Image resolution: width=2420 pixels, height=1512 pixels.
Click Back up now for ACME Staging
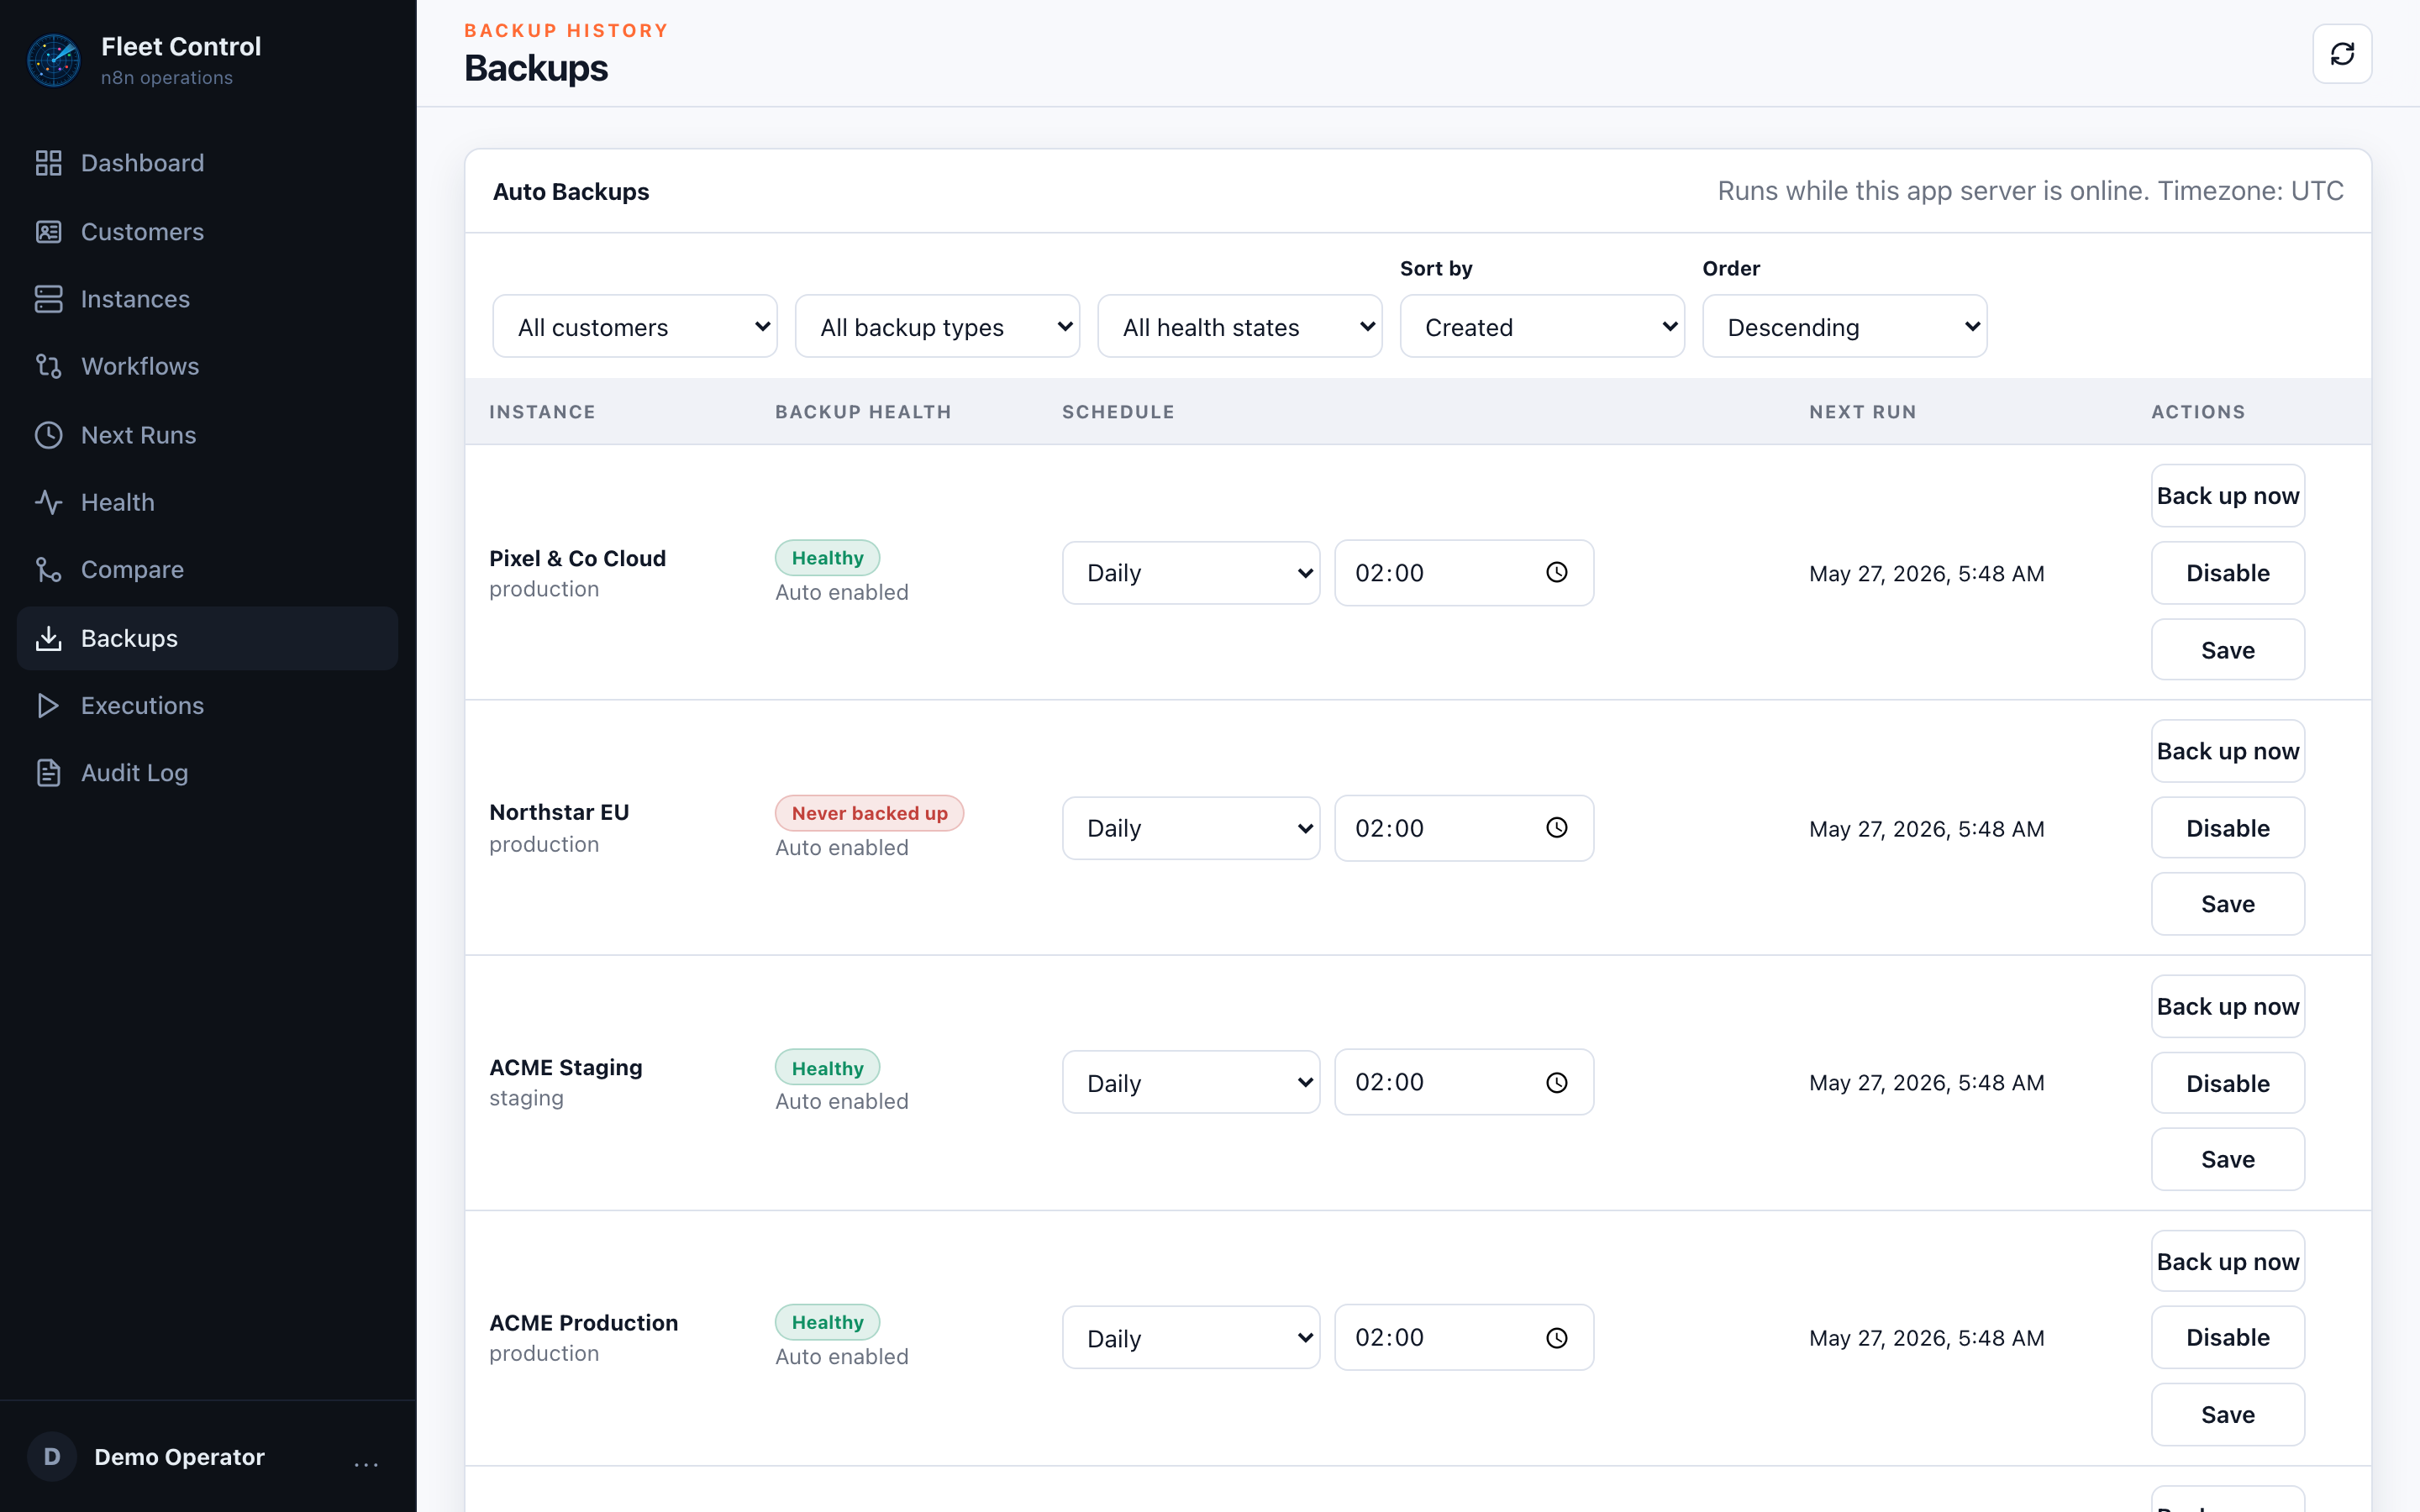tap(2228, 1006)
